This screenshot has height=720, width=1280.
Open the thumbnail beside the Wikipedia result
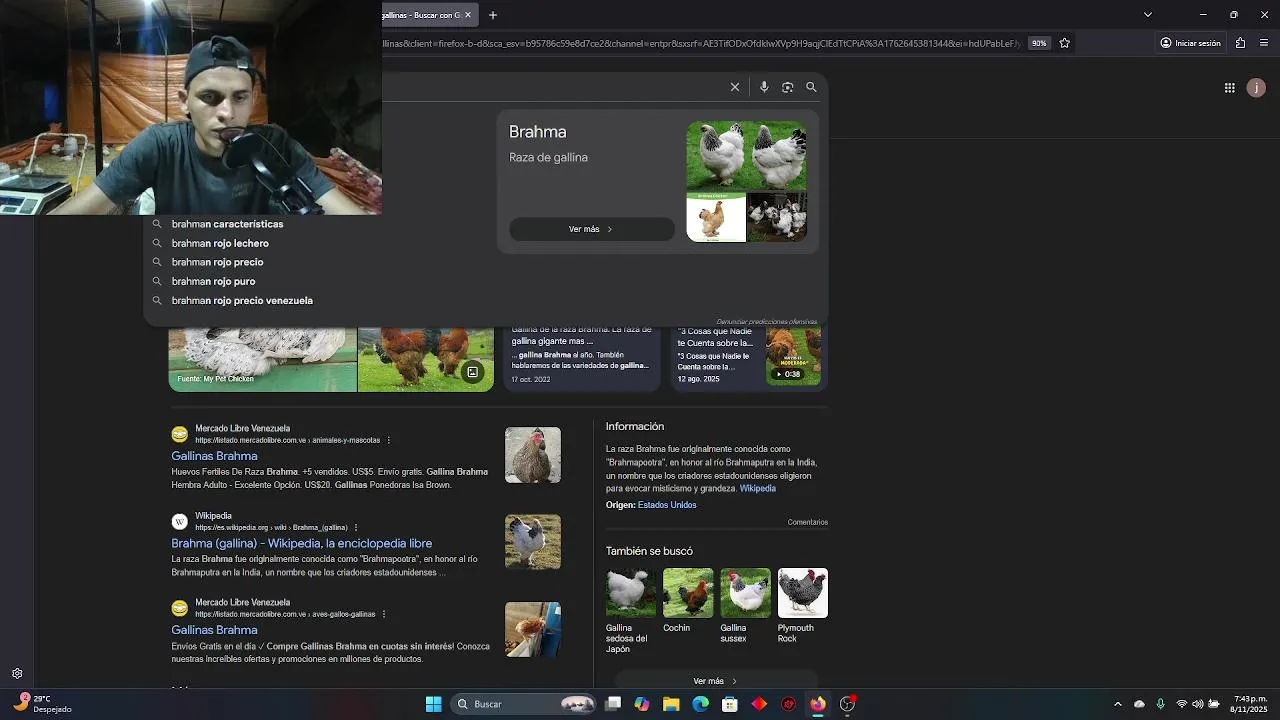[533, 542]
